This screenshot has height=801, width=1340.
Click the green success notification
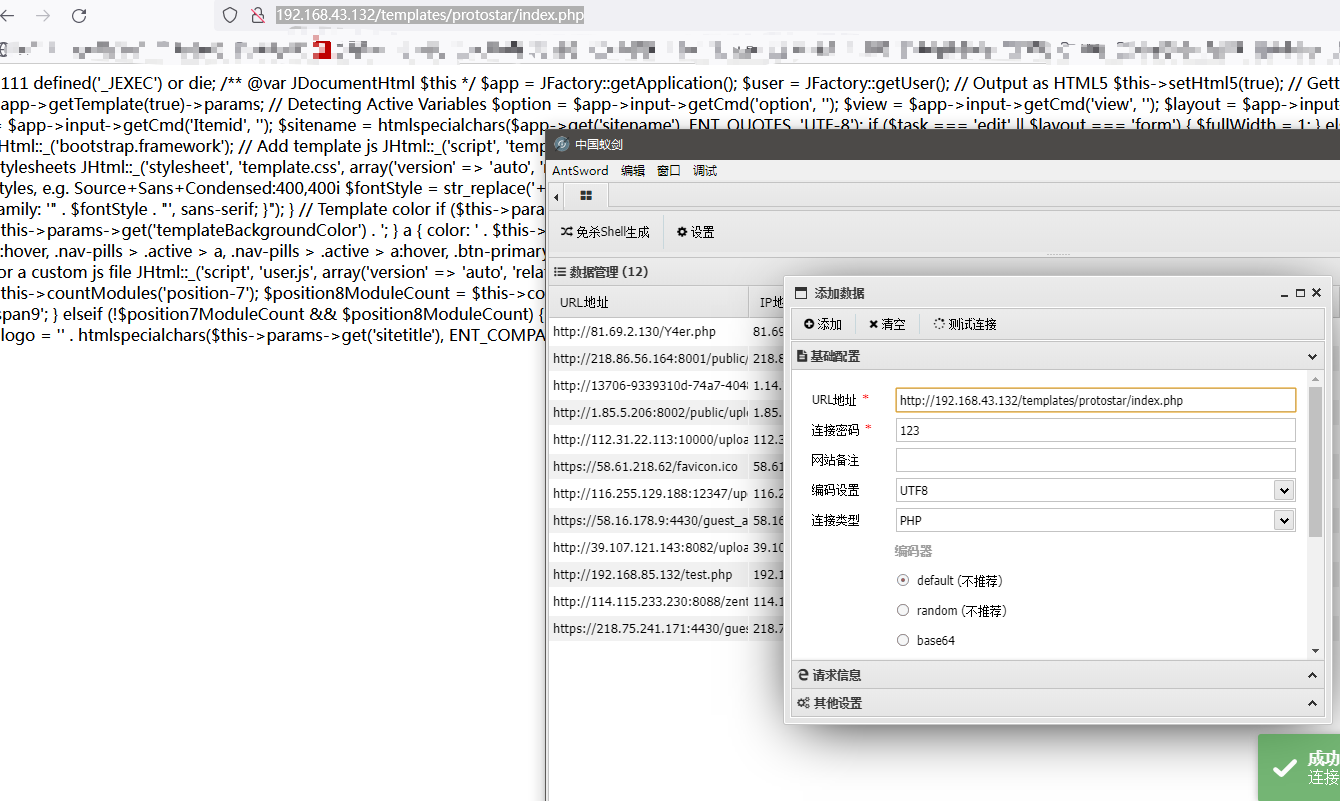(x=1299, y=767)
